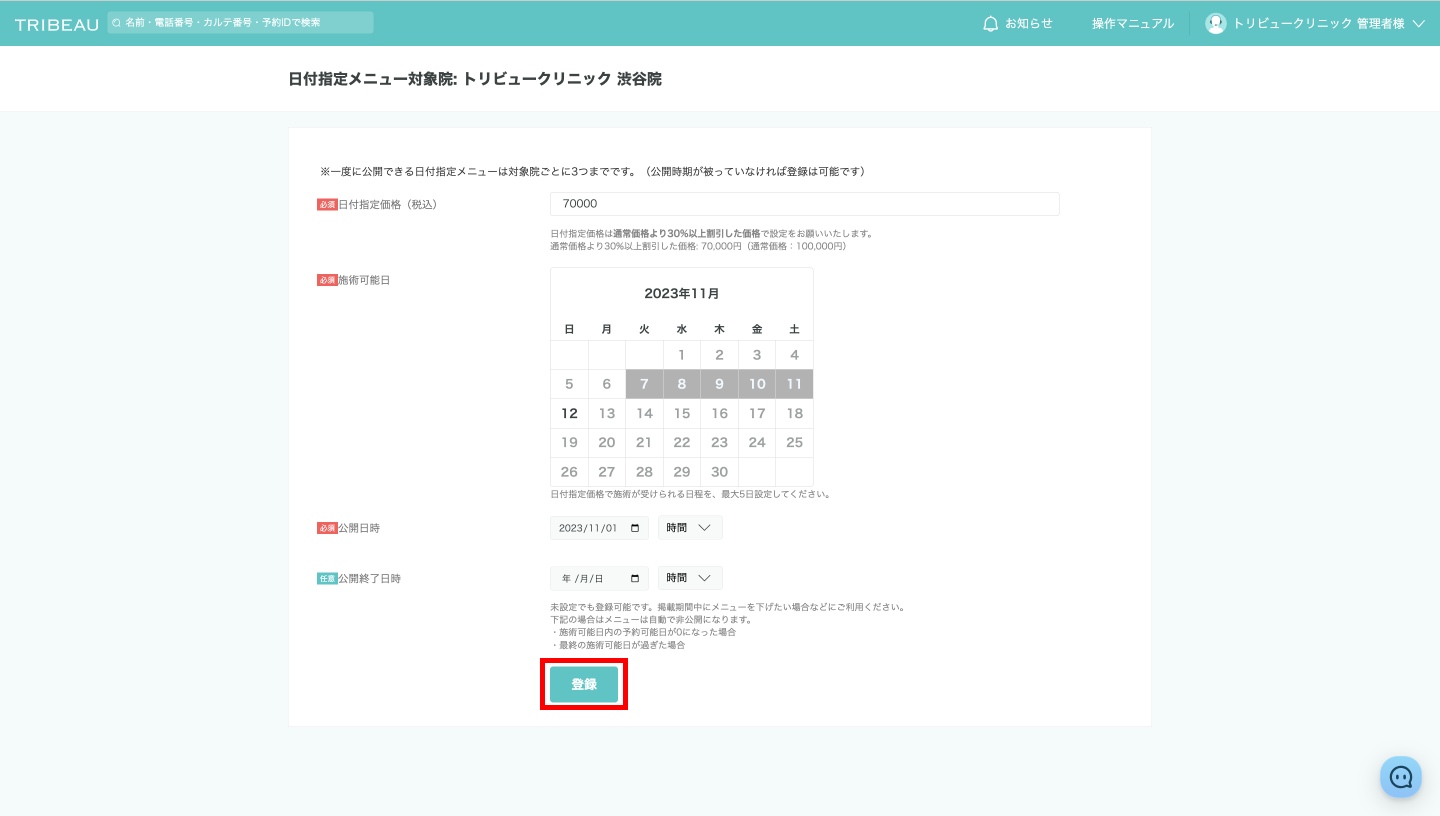This screenshot has height=816, width=1440.
Task: Select November 15 on calendar
Action: point(682,413)
